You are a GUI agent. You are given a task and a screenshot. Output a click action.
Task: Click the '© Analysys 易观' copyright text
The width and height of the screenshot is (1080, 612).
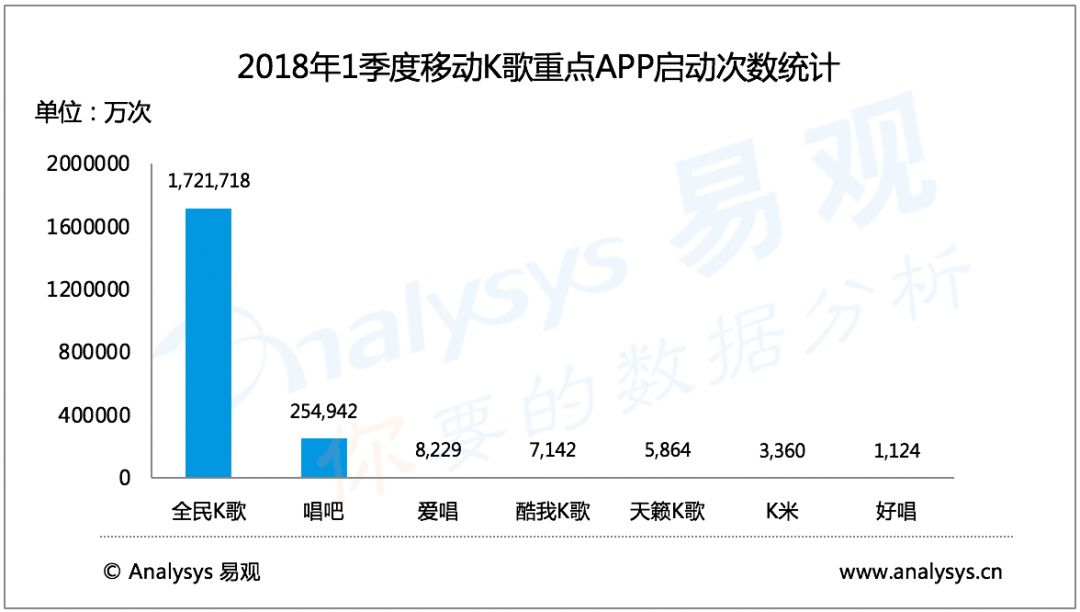click(x=182, y=572)
